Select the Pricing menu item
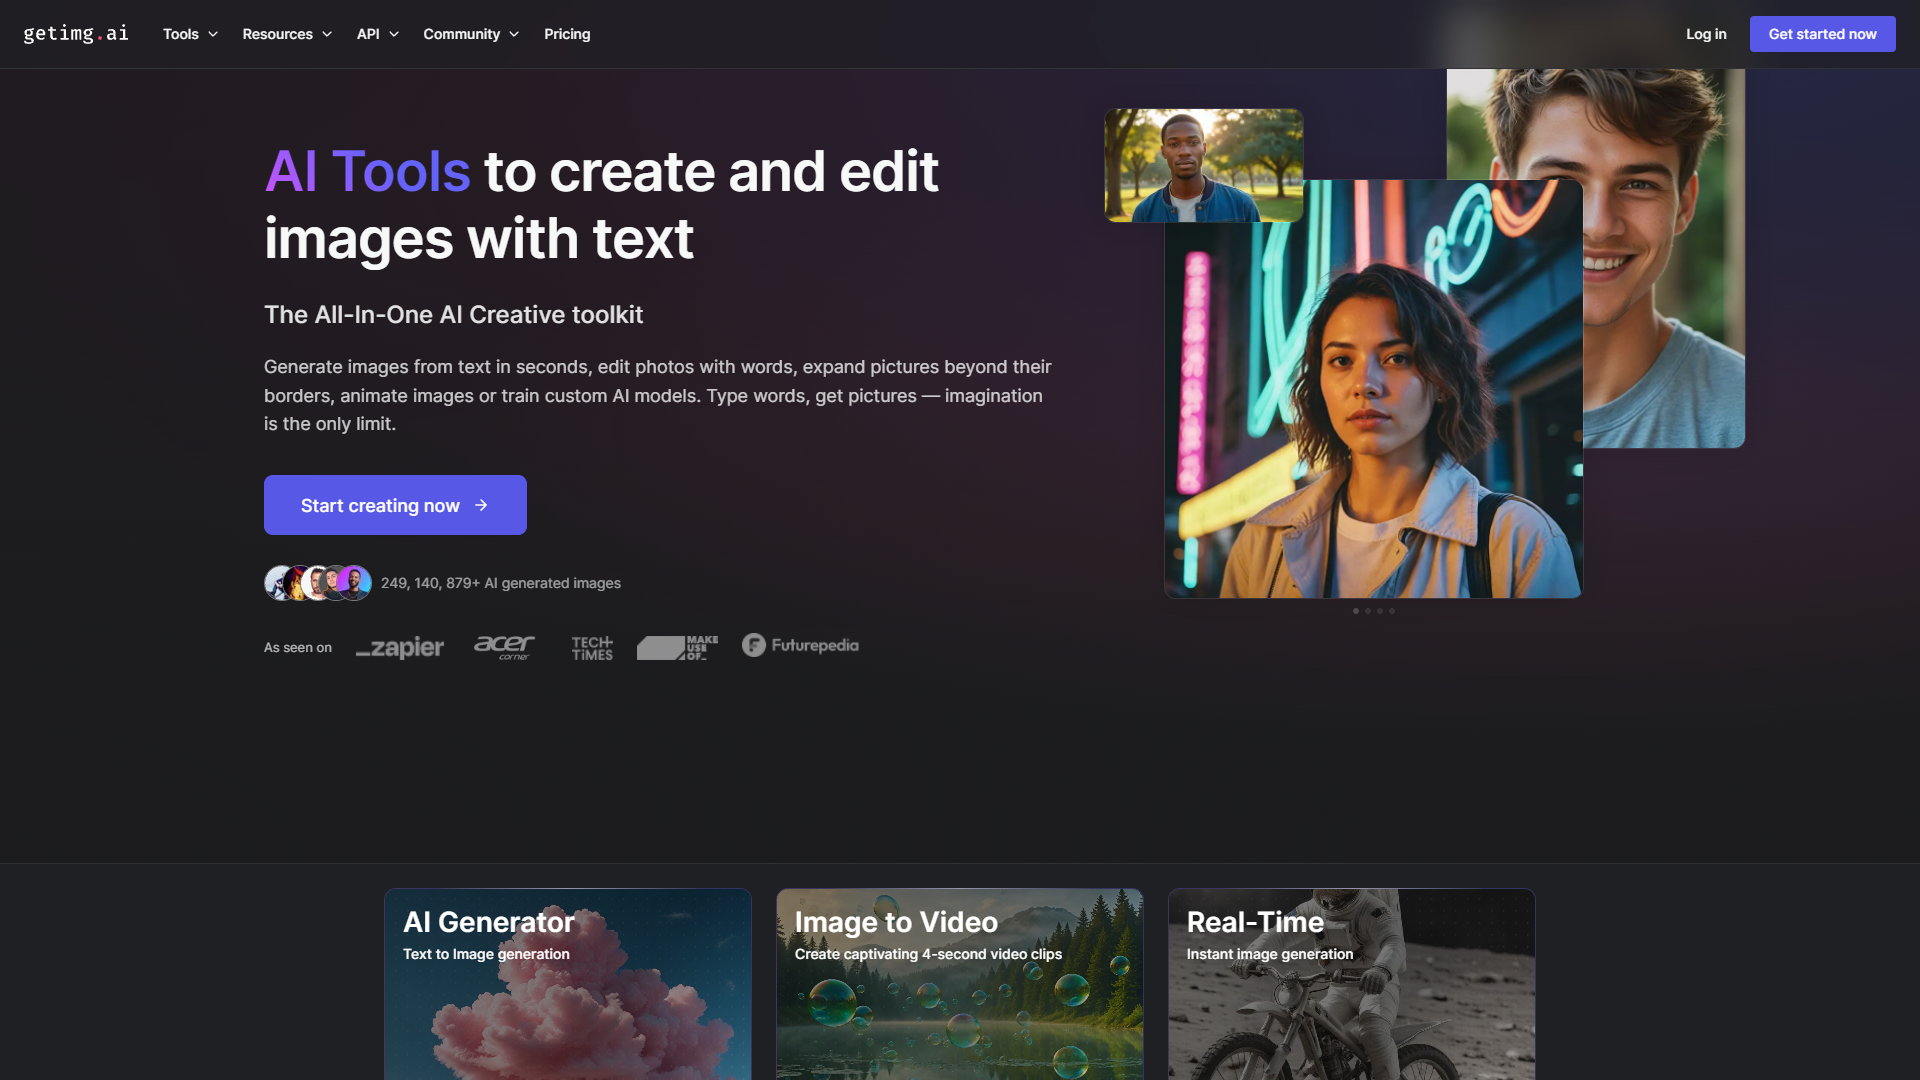 pyautogui.click(x=566, y=33)
